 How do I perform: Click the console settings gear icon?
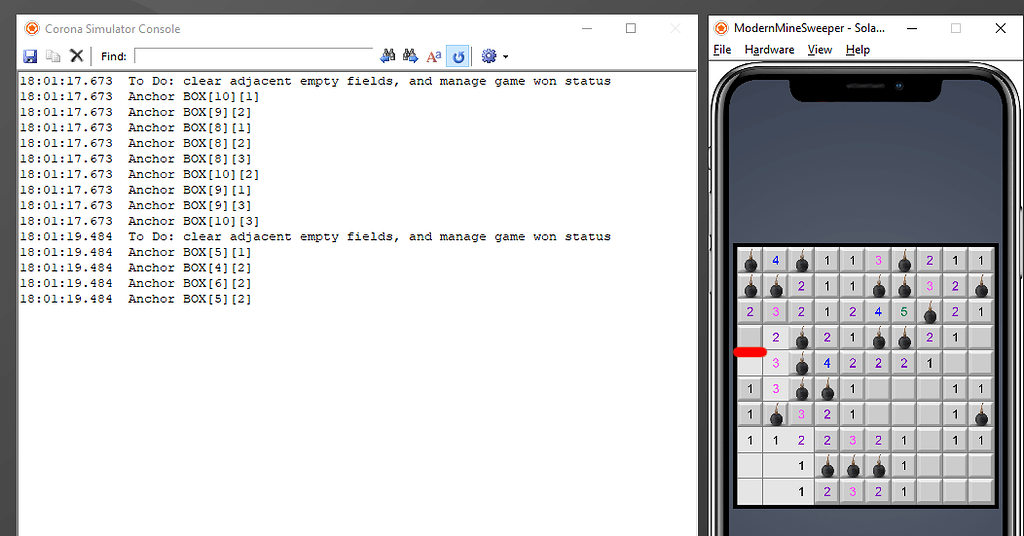pyautogui.click(x=488, y=56)
